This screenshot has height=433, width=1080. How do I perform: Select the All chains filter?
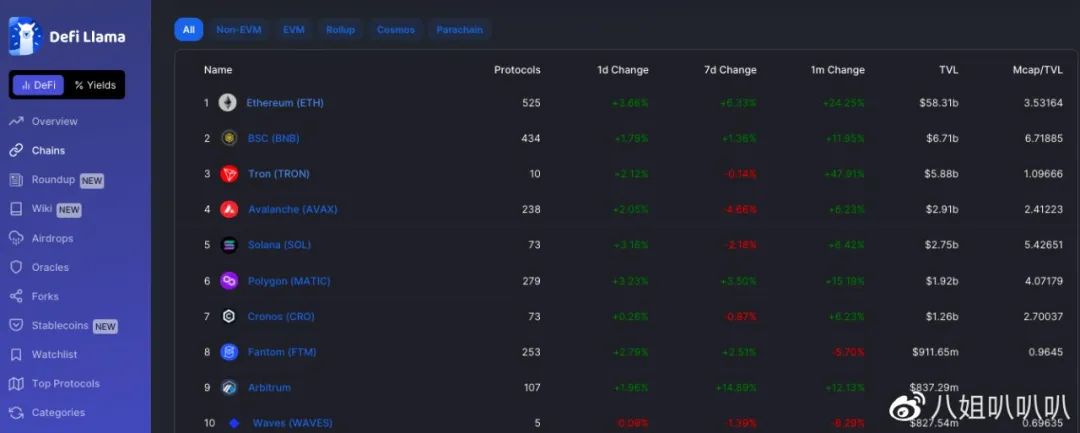(x=188, y=30)
